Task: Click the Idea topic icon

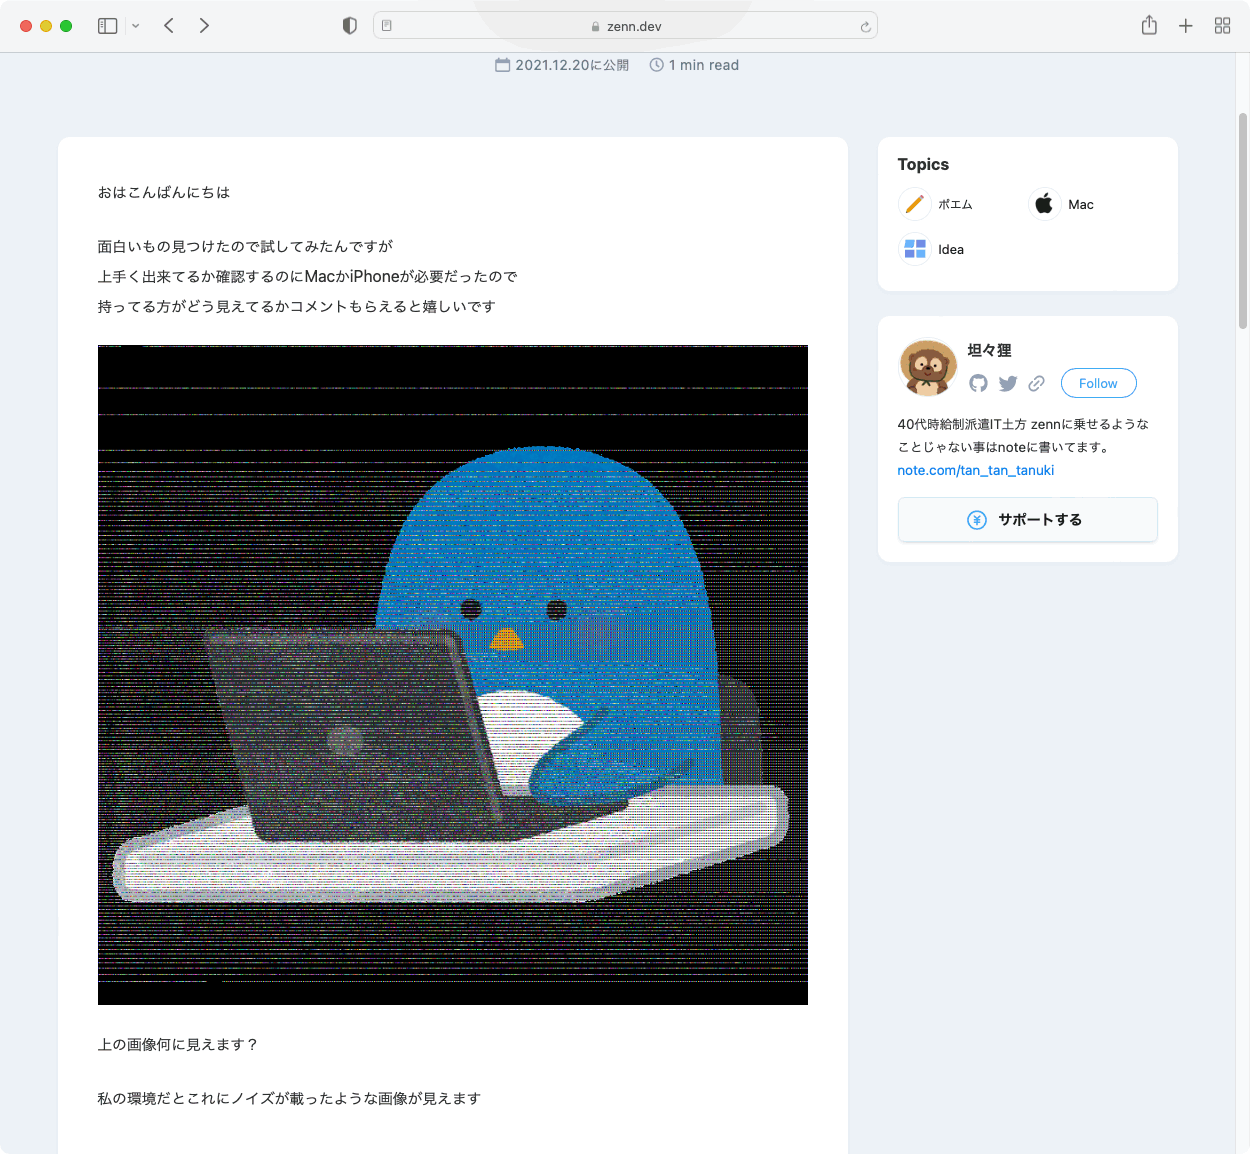Action: (x=914, y=249)
